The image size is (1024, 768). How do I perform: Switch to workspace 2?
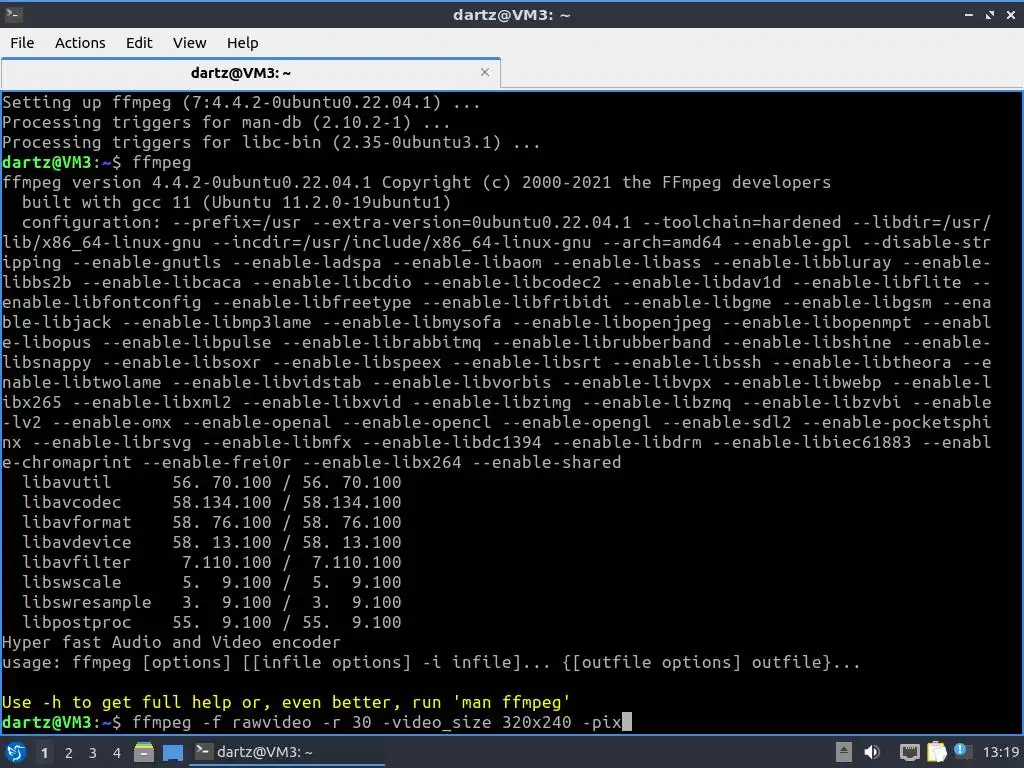click(x=69, y=753)
